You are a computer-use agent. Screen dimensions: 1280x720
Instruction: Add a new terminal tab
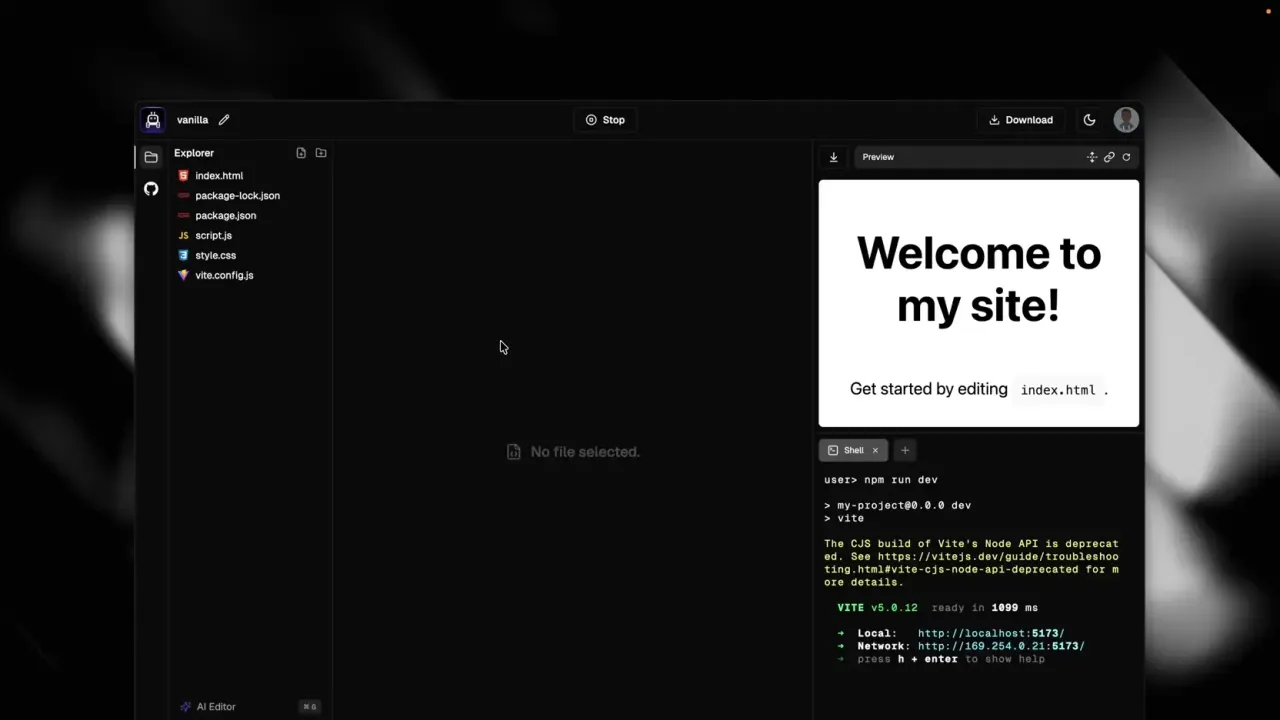pos(905,451)
